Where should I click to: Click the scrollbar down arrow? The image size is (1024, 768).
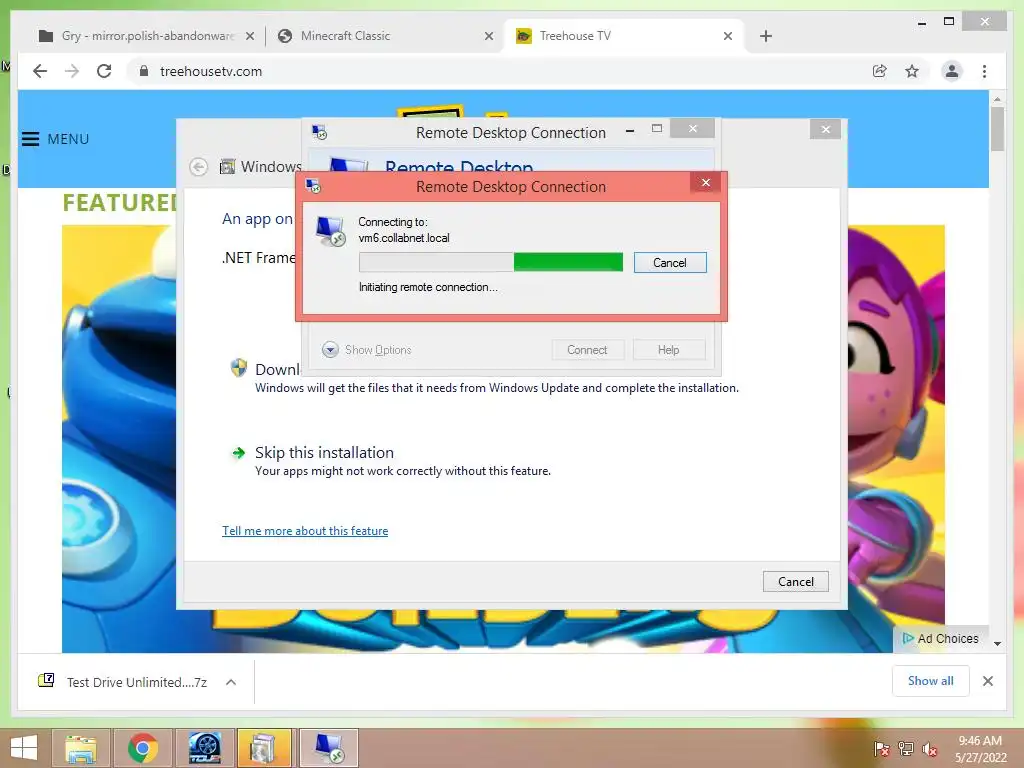tap(997, 644)
